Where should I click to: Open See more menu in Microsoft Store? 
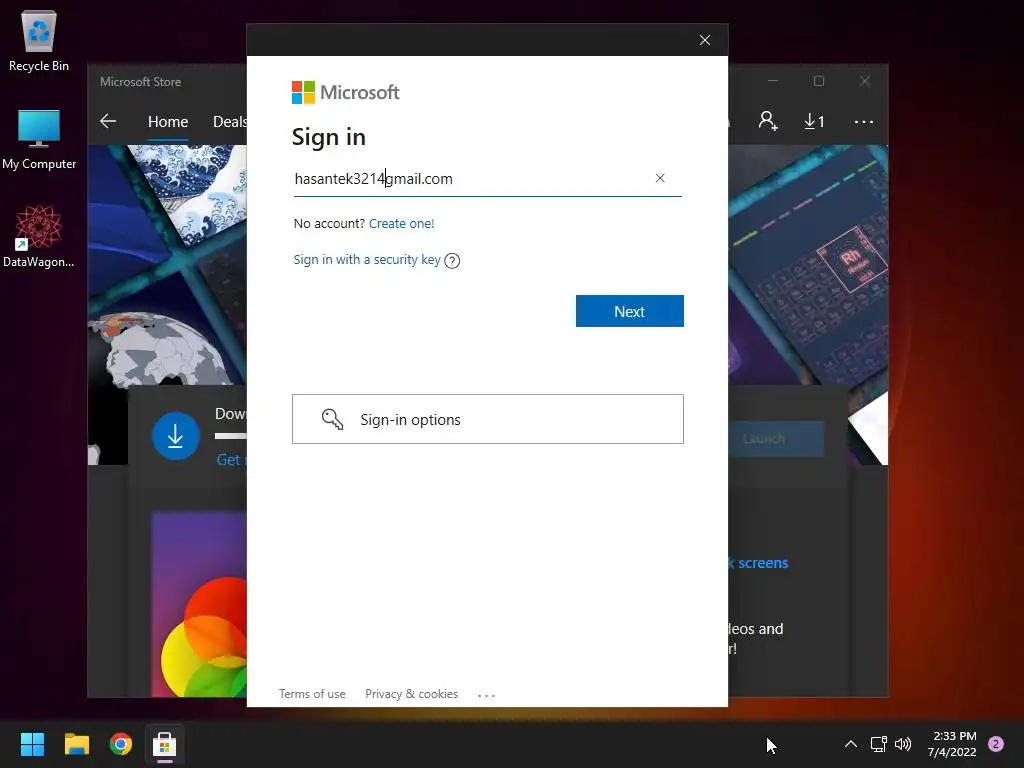click(863, 121)
